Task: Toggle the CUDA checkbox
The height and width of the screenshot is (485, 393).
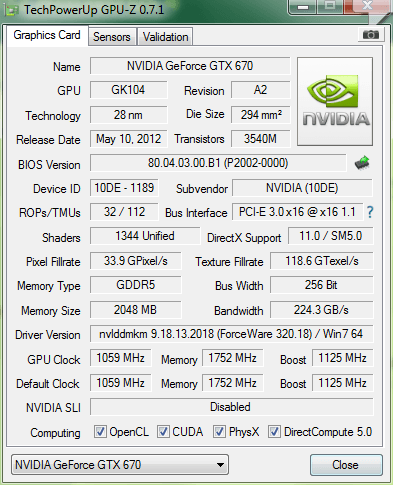Action: [163, 431]
